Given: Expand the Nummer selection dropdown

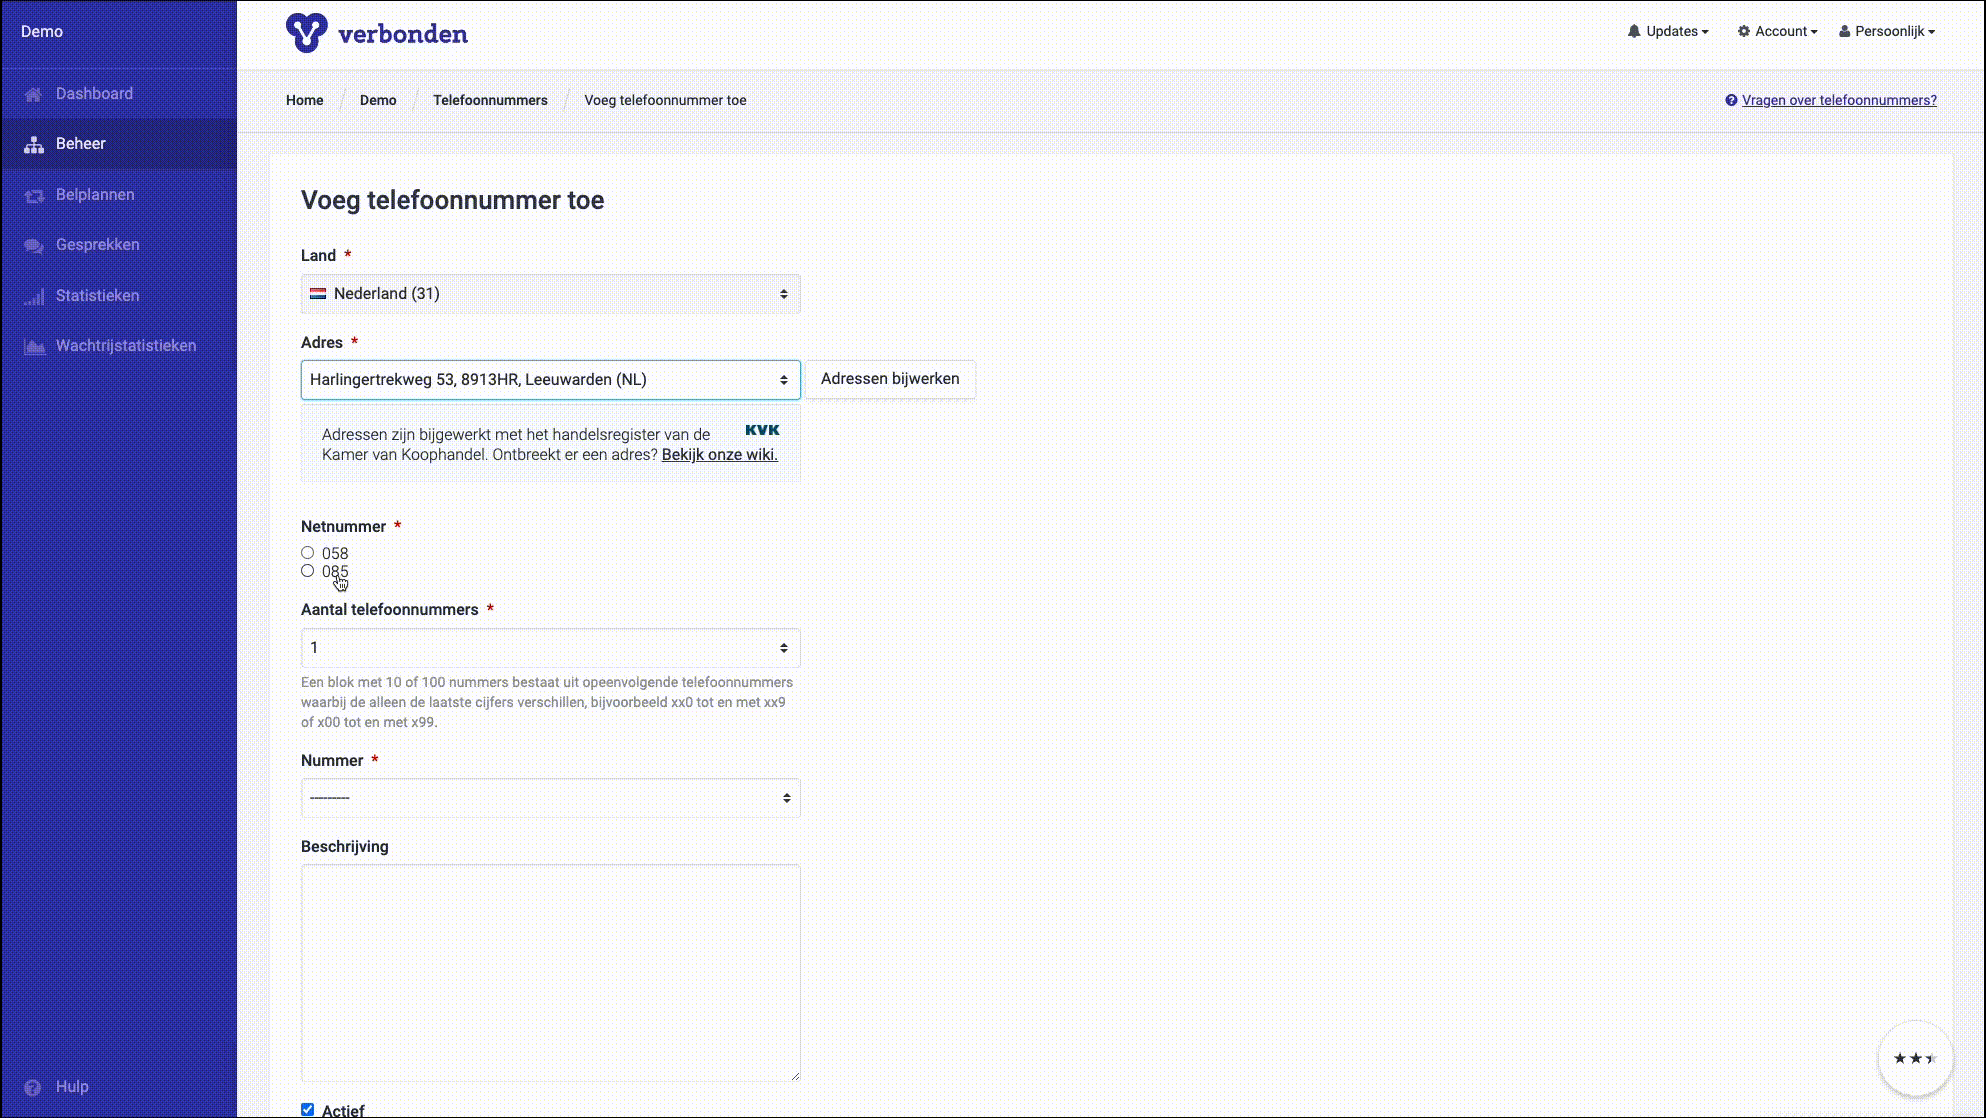Looking at the screenshot, I should coord(550,798).
